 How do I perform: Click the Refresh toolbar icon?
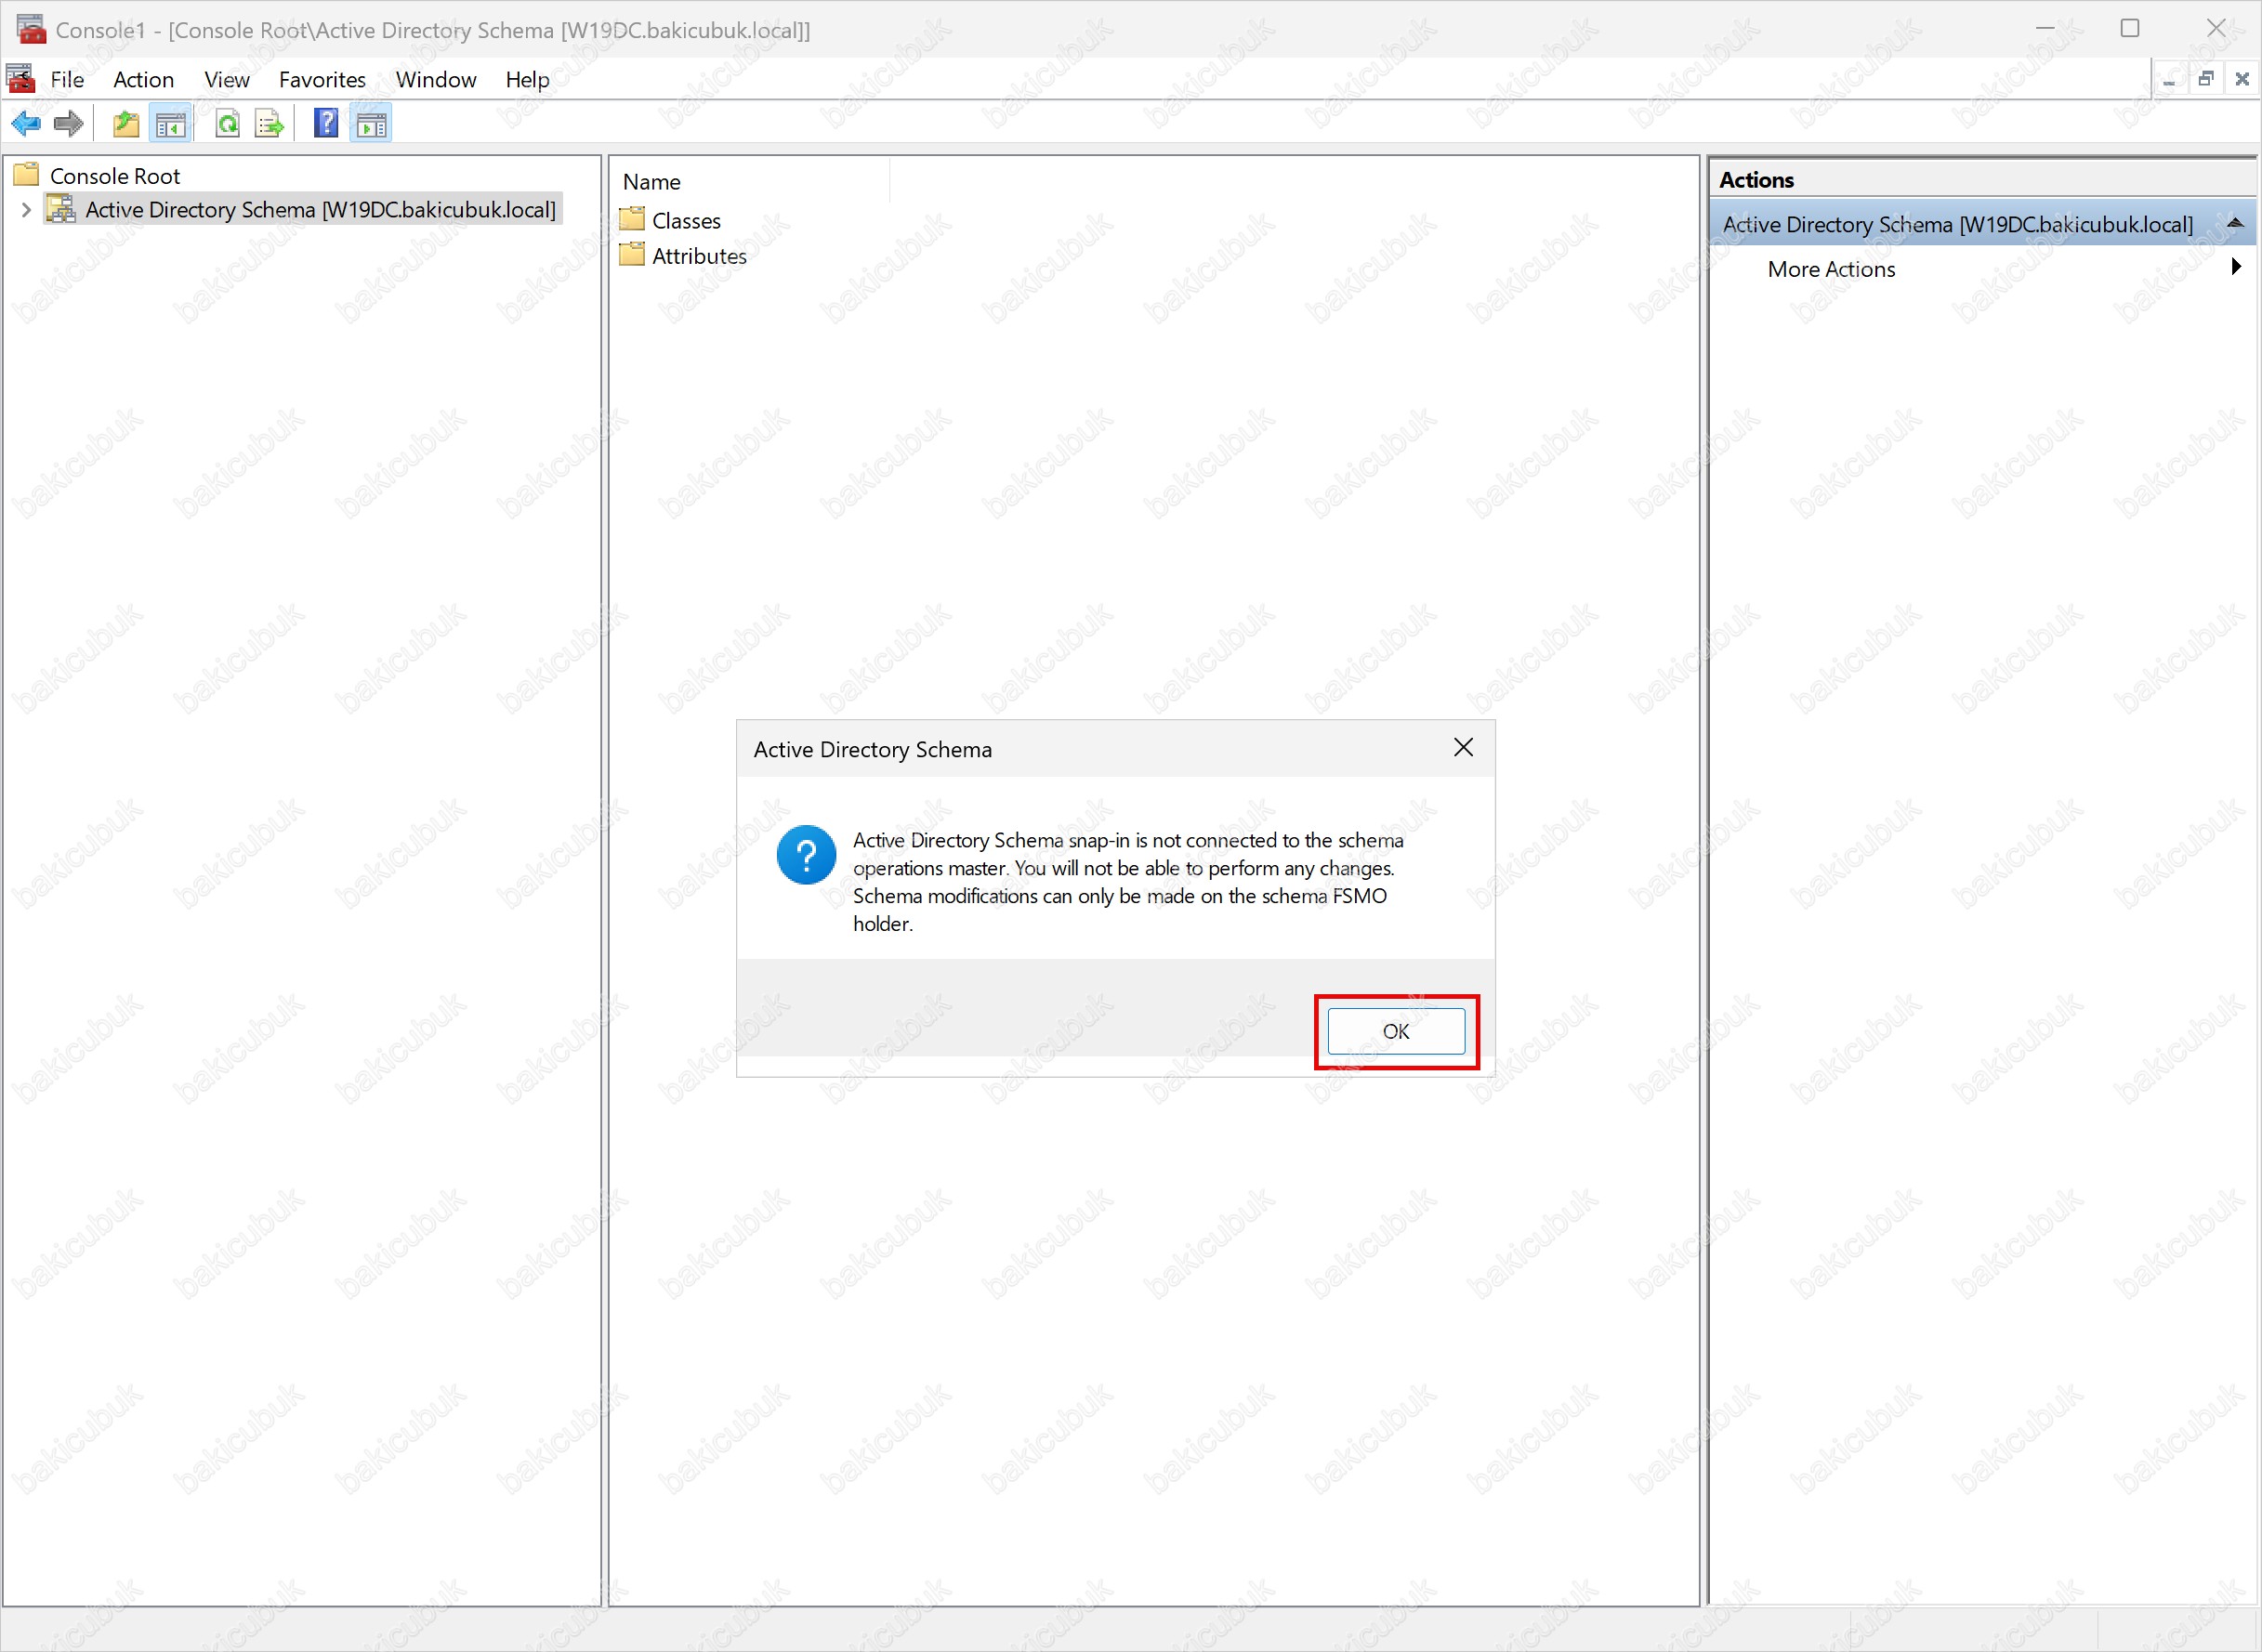click(228, 124)
